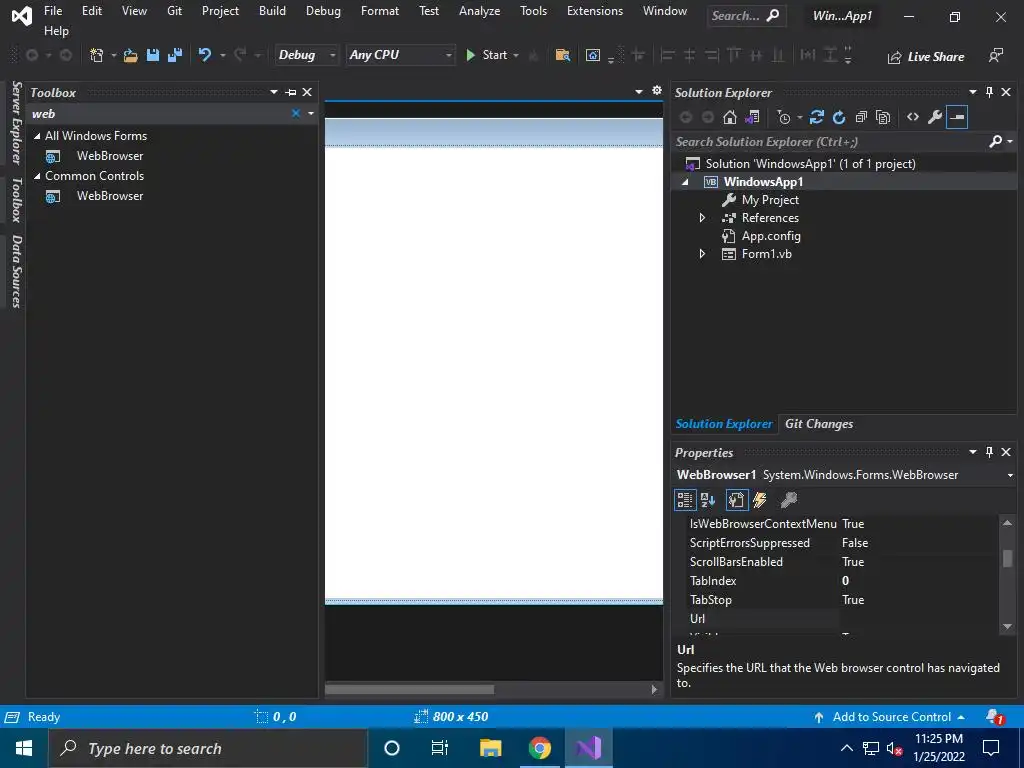This screenshot has height=768, width=1024.
Task: Click the Find in Files folder icon
Action: (562, 56)
